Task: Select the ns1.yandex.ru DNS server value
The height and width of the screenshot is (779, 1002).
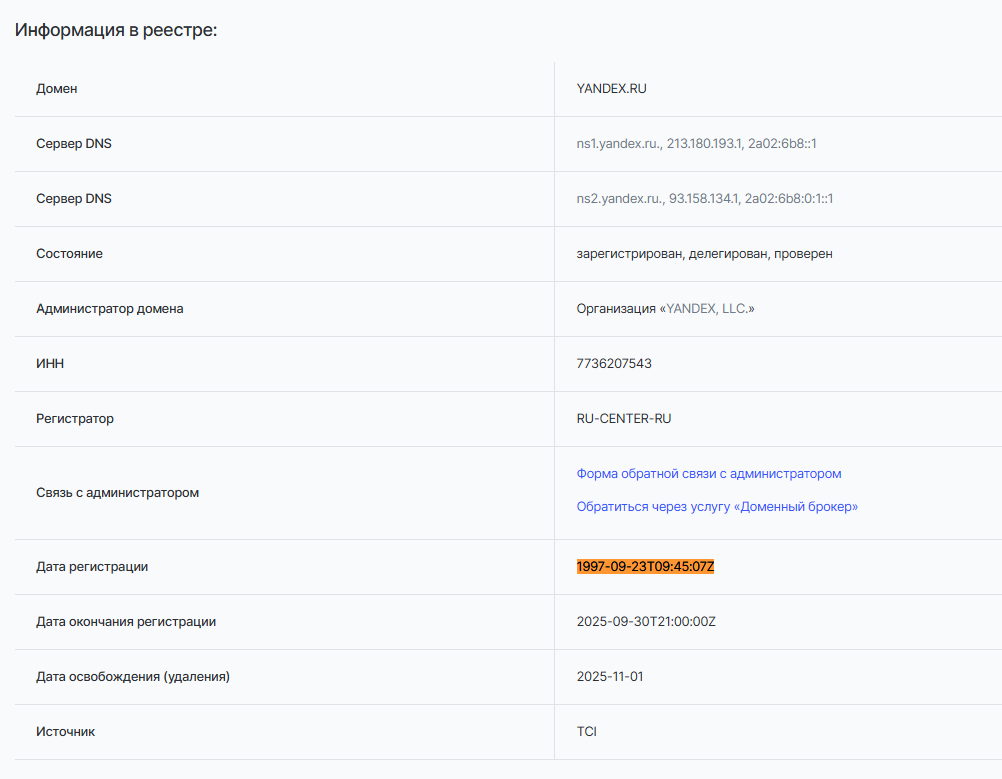Action: pos(696,144)
